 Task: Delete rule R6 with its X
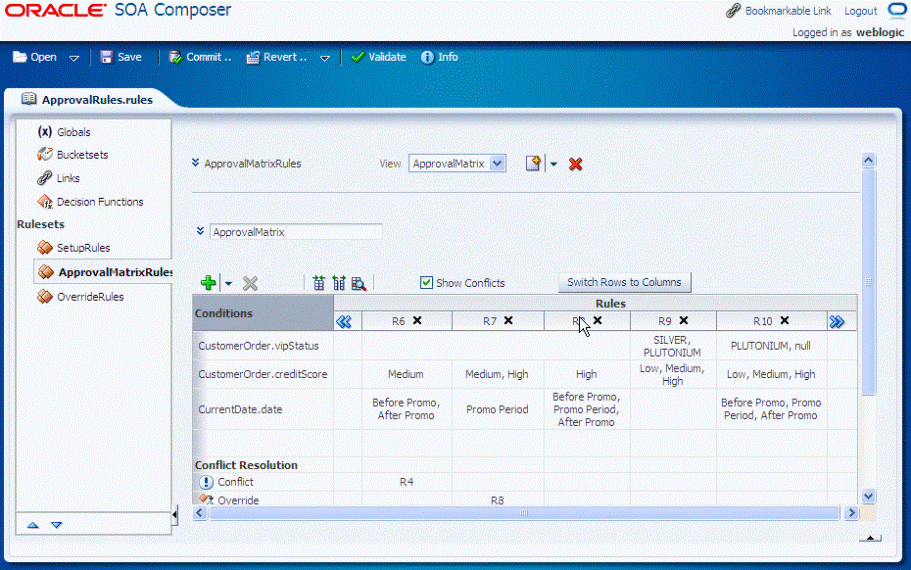pos(417,320)
